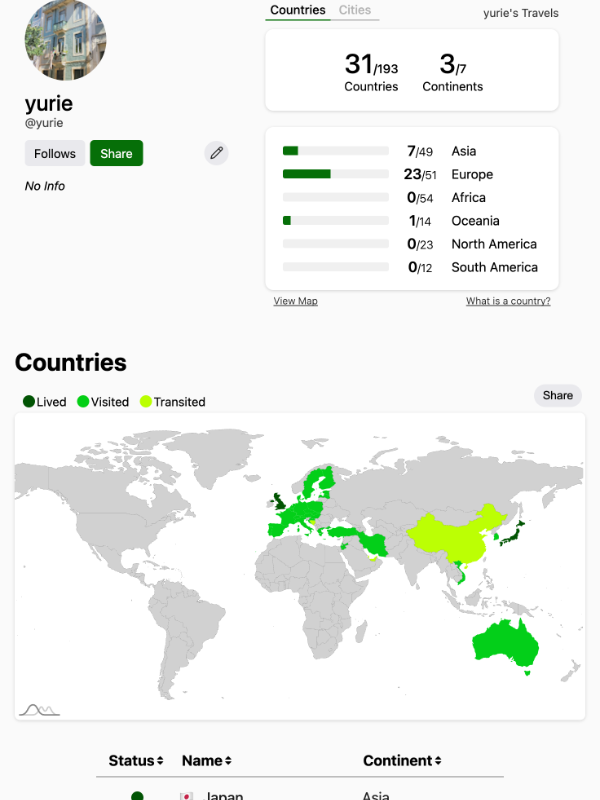This screenshot has width=600, height=800.
Task: Click China on the world map
Action: pyautogui.click(x=455, y=540)
